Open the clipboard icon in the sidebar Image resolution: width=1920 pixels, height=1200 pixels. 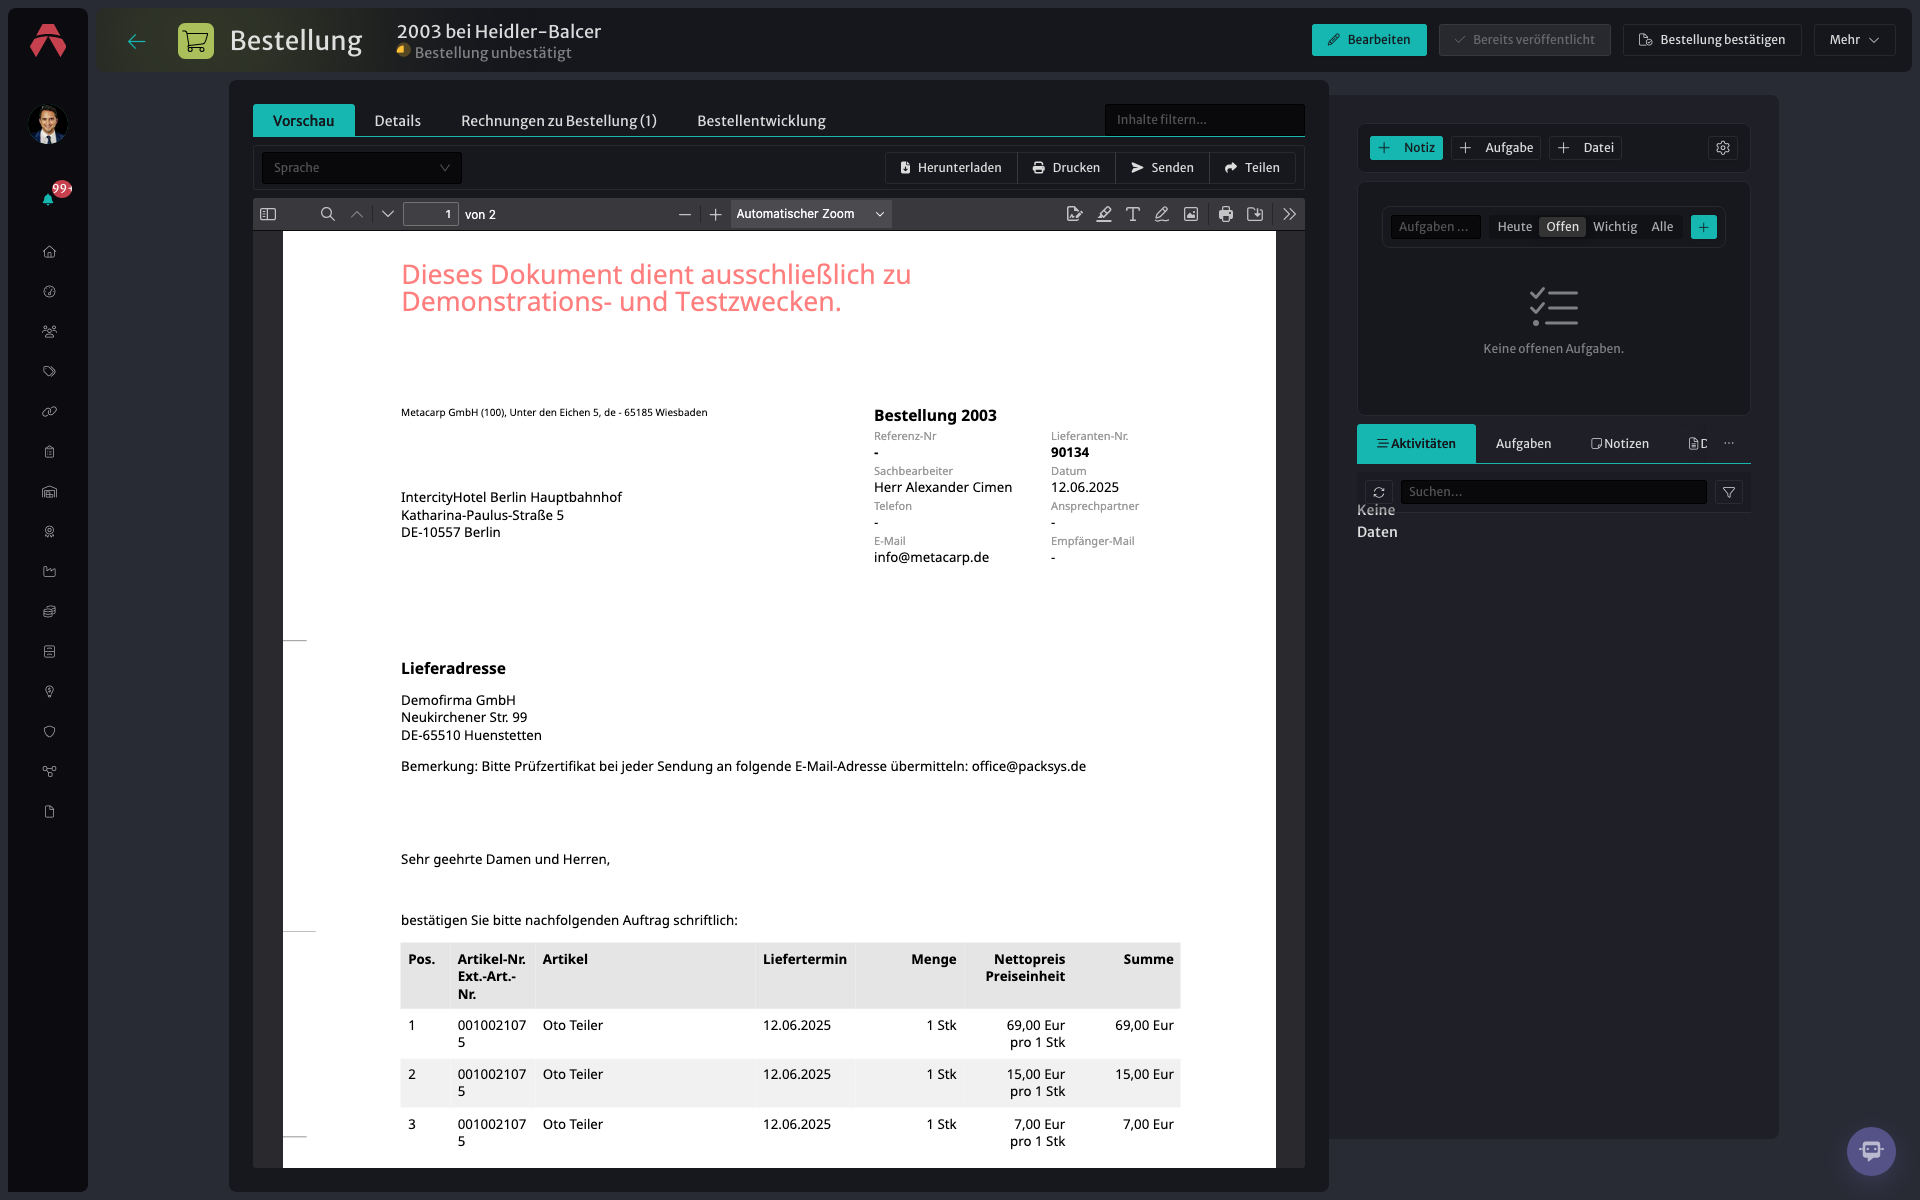[49, 452]
